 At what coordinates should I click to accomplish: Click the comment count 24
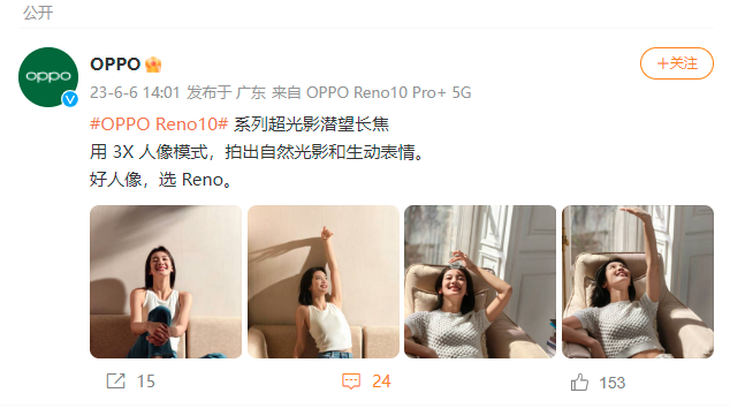381,381
